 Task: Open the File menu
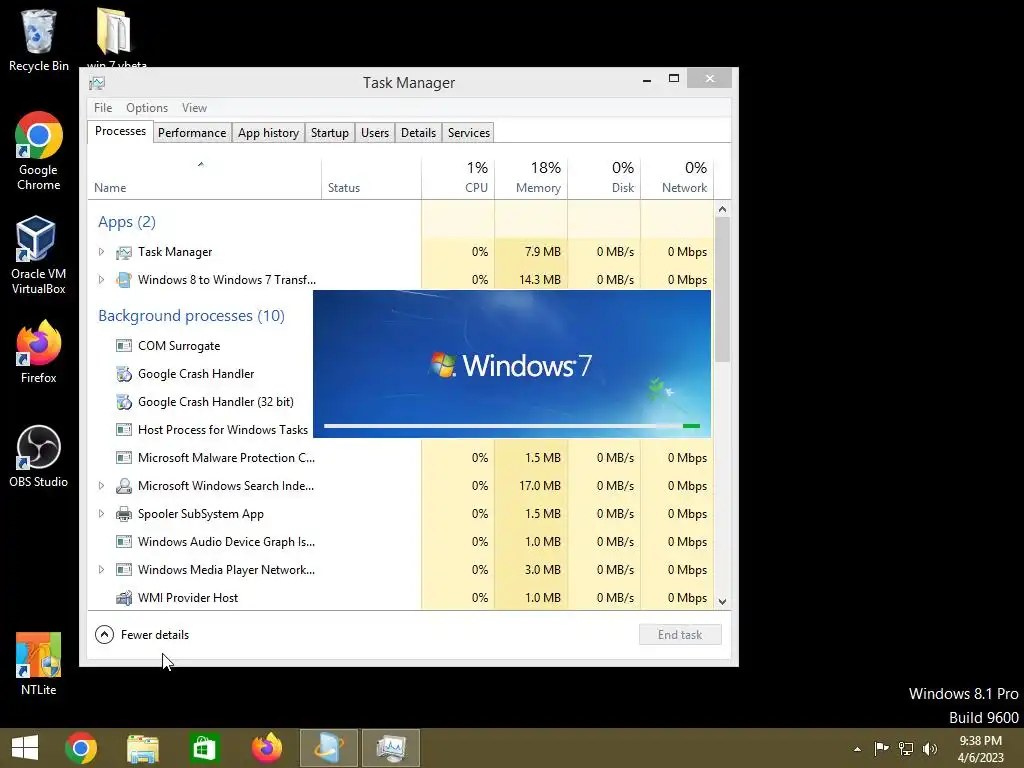pyautogui.click(x=103, y=108)
